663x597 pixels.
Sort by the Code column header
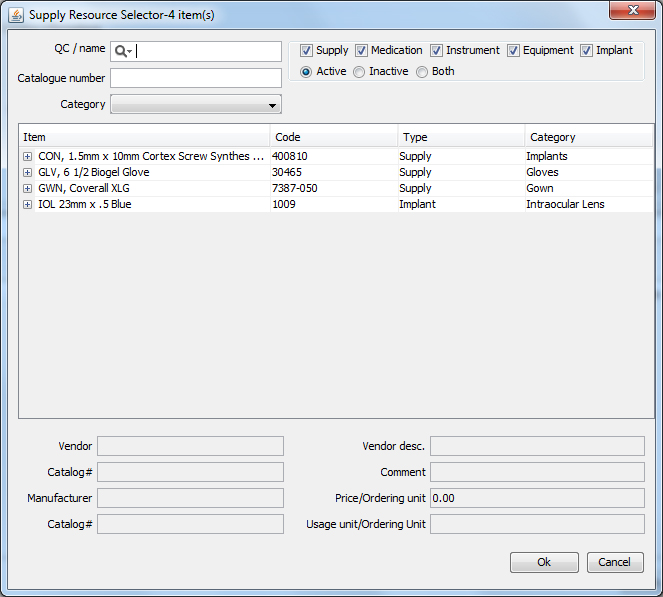(334, 137)
